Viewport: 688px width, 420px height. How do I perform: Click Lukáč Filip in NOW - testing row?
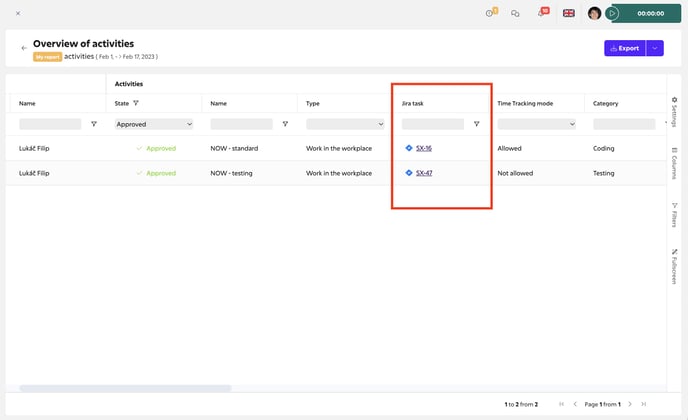(34, 173)
